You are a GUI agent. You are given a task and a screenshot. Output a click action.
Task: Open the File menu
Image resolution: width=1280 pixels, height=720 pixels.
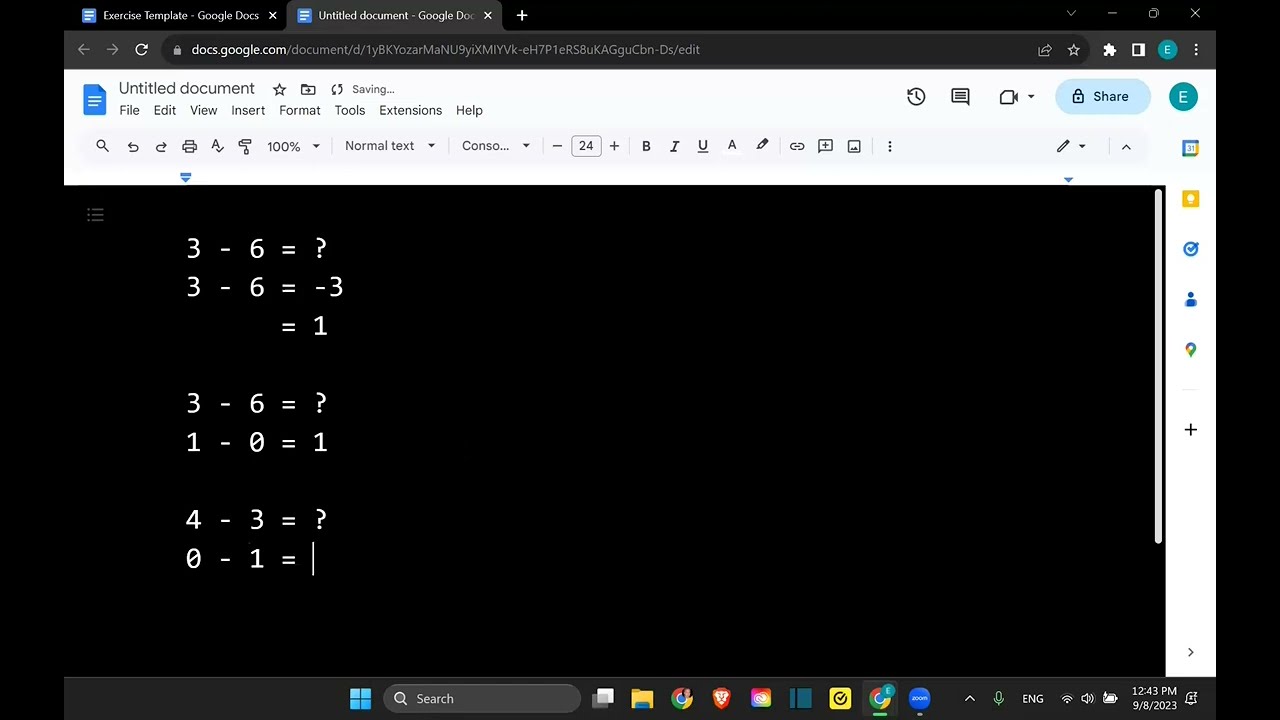[130, 111]
